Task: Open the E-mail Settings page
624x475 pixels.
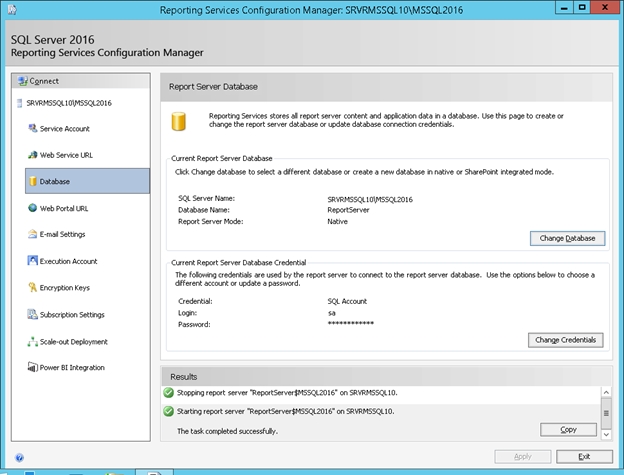Action: coord(62,234)
